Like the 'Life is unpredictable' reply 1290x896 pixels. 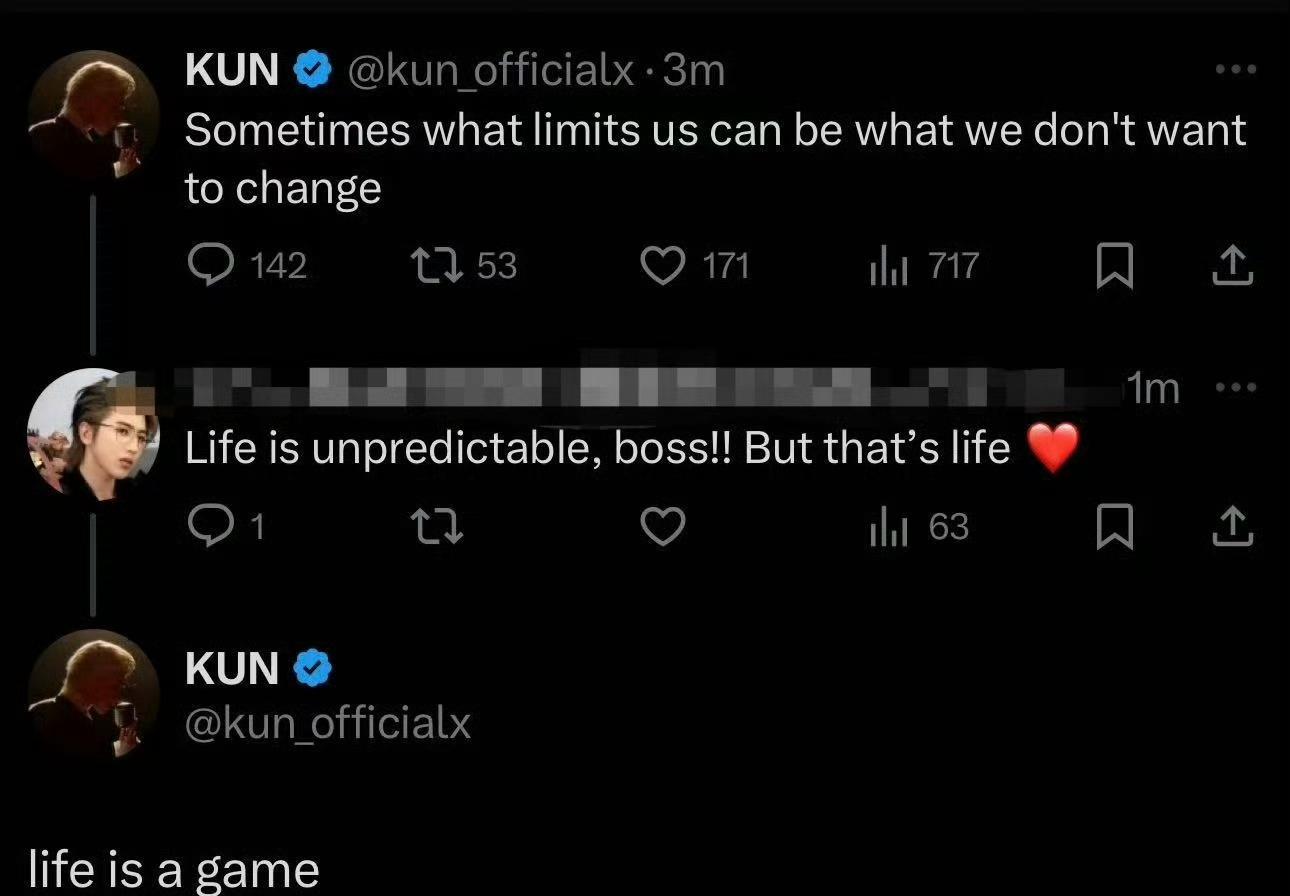coord(662,527)
